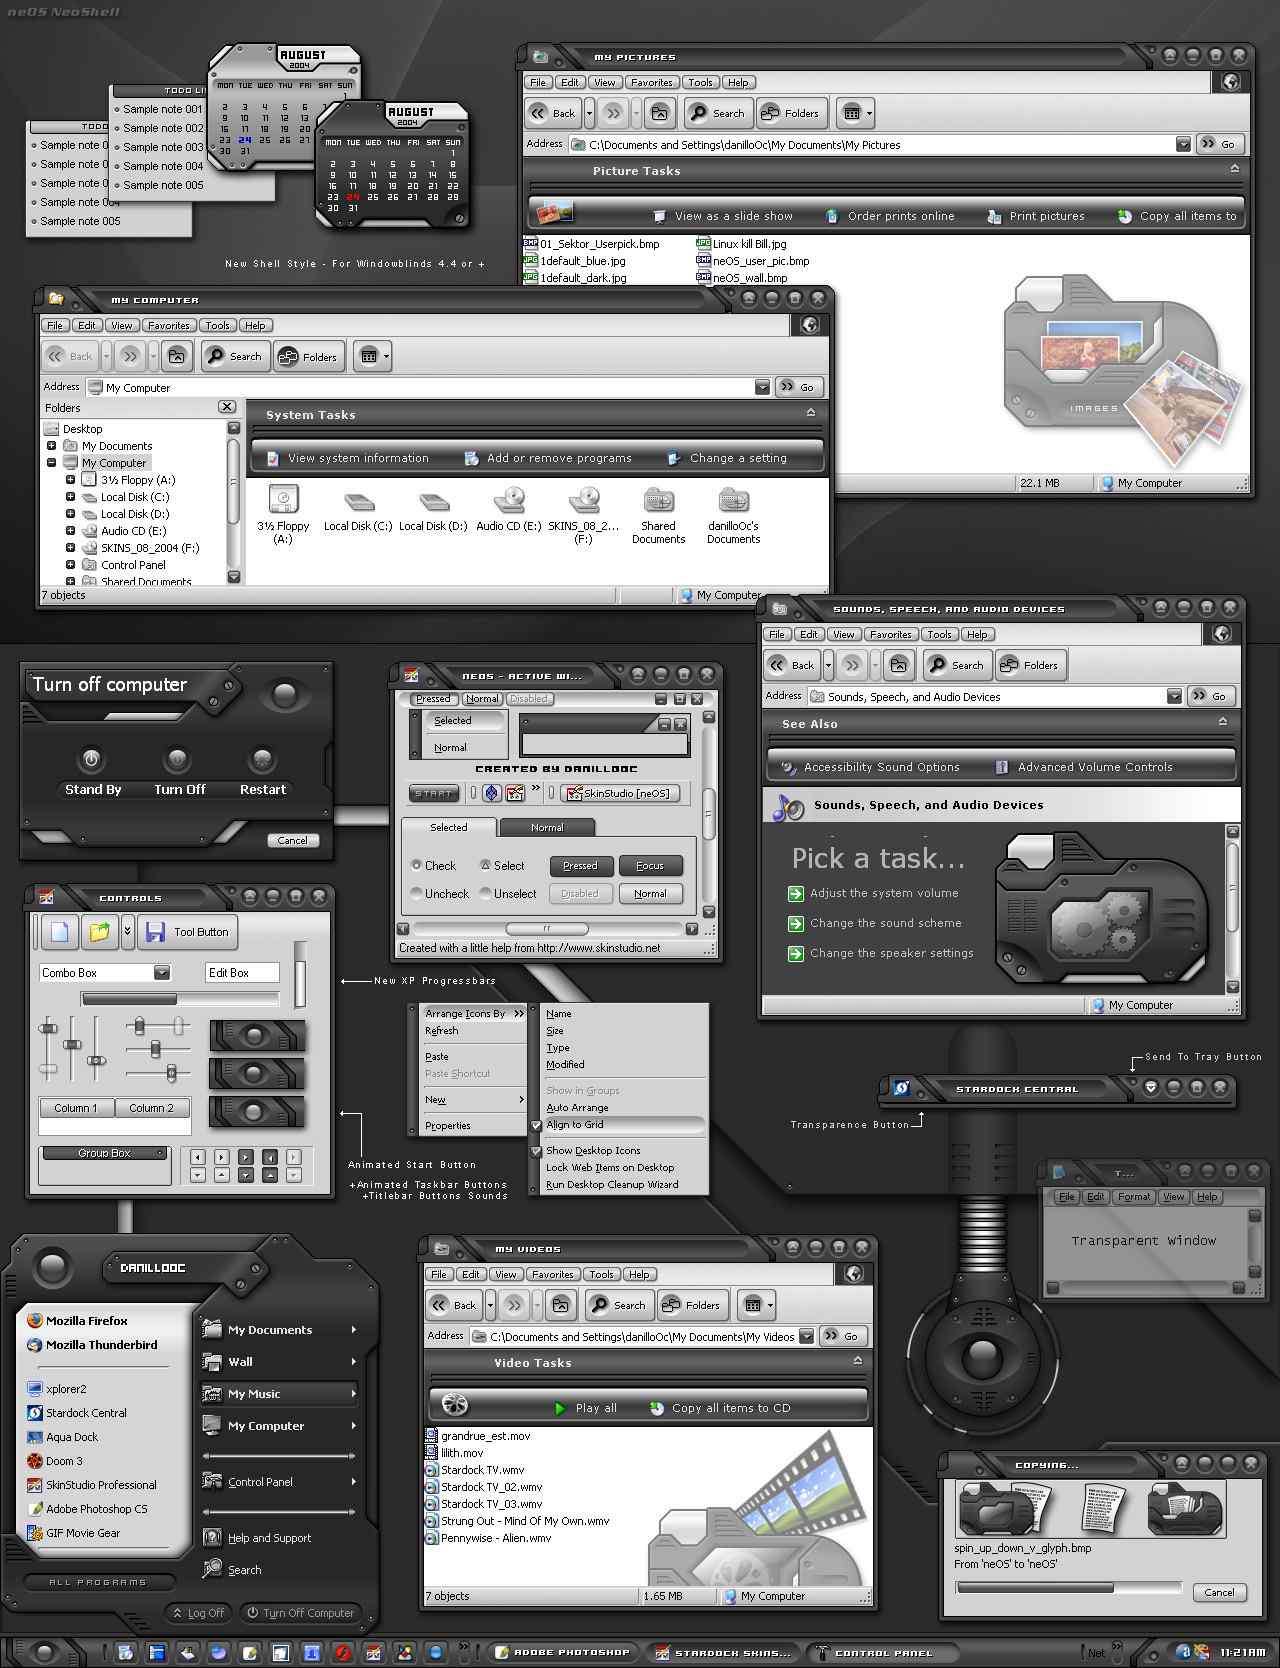Viewport: 1280px width, 1668px height.
Task: Click Advanced Volume Controls
Action: click(1084, 767)
